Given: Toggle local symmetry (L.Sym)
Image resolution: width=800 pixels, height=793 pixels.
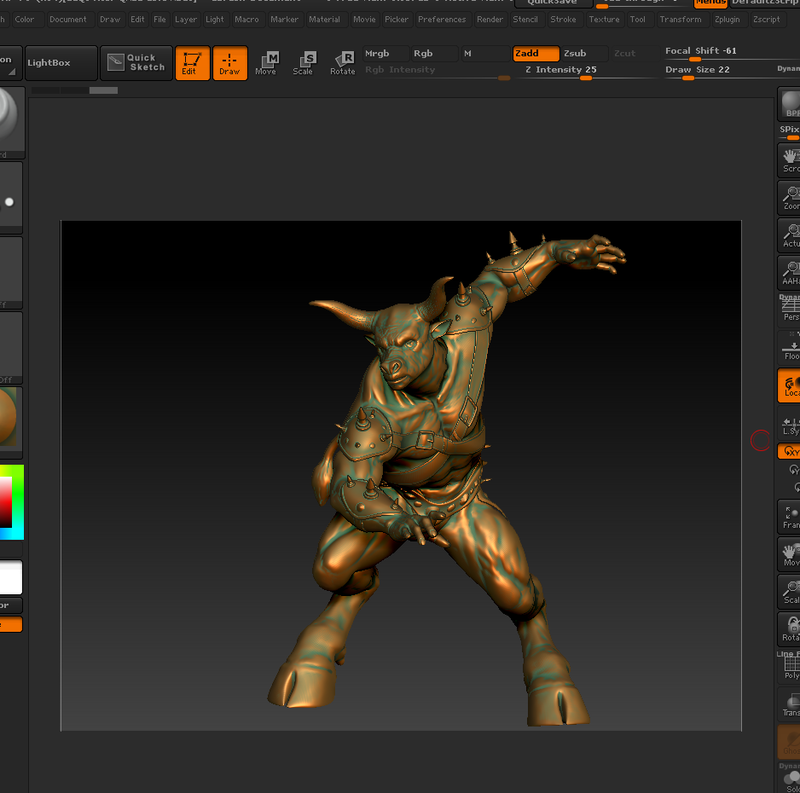Looking at the screenshot, I should [789, 425].
